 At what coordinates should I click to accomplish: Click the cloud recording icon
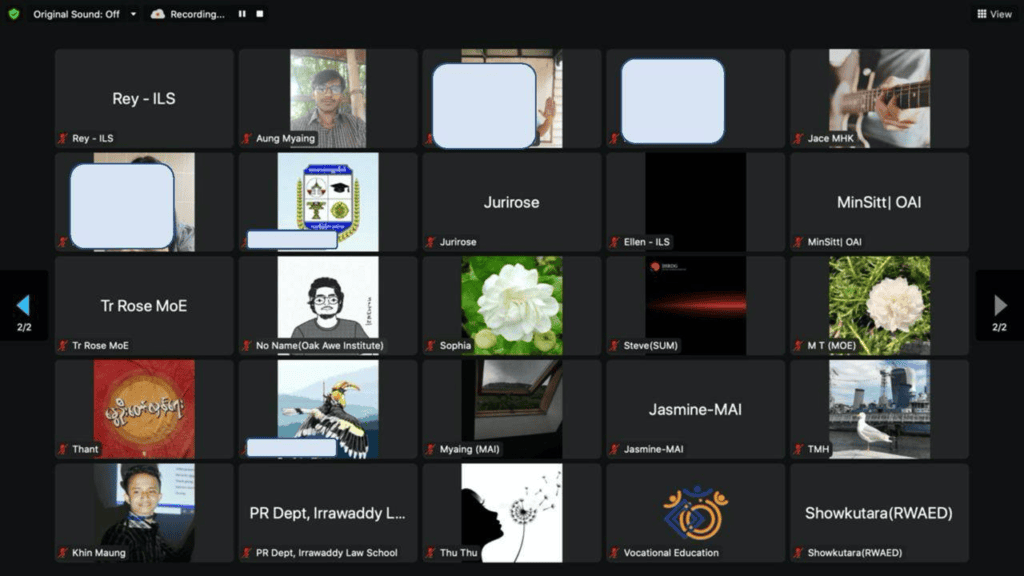pyautogui.click(x=157, y=14)
